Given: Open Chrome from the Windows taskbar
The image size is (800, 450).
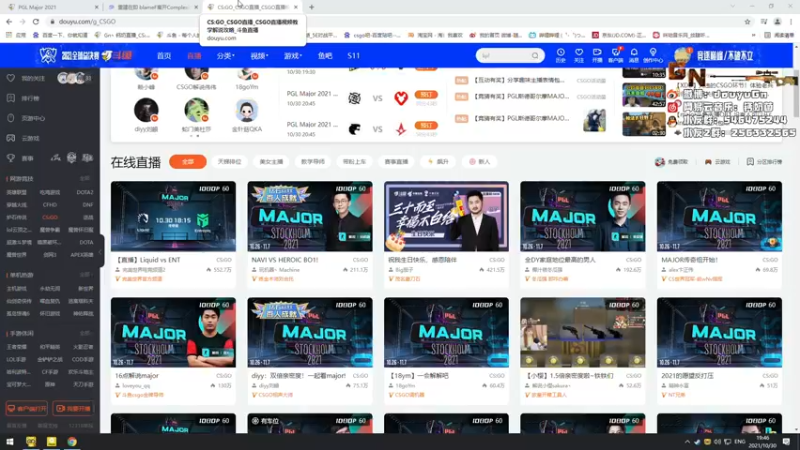Looking at the screenshot, I should pyautogui.click(x=72, y=441).
